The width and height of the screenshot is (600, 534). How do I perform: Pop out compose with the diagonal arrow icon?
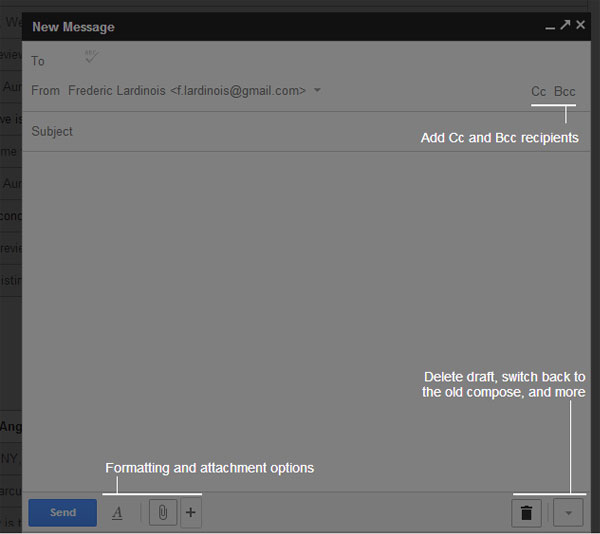565,25
